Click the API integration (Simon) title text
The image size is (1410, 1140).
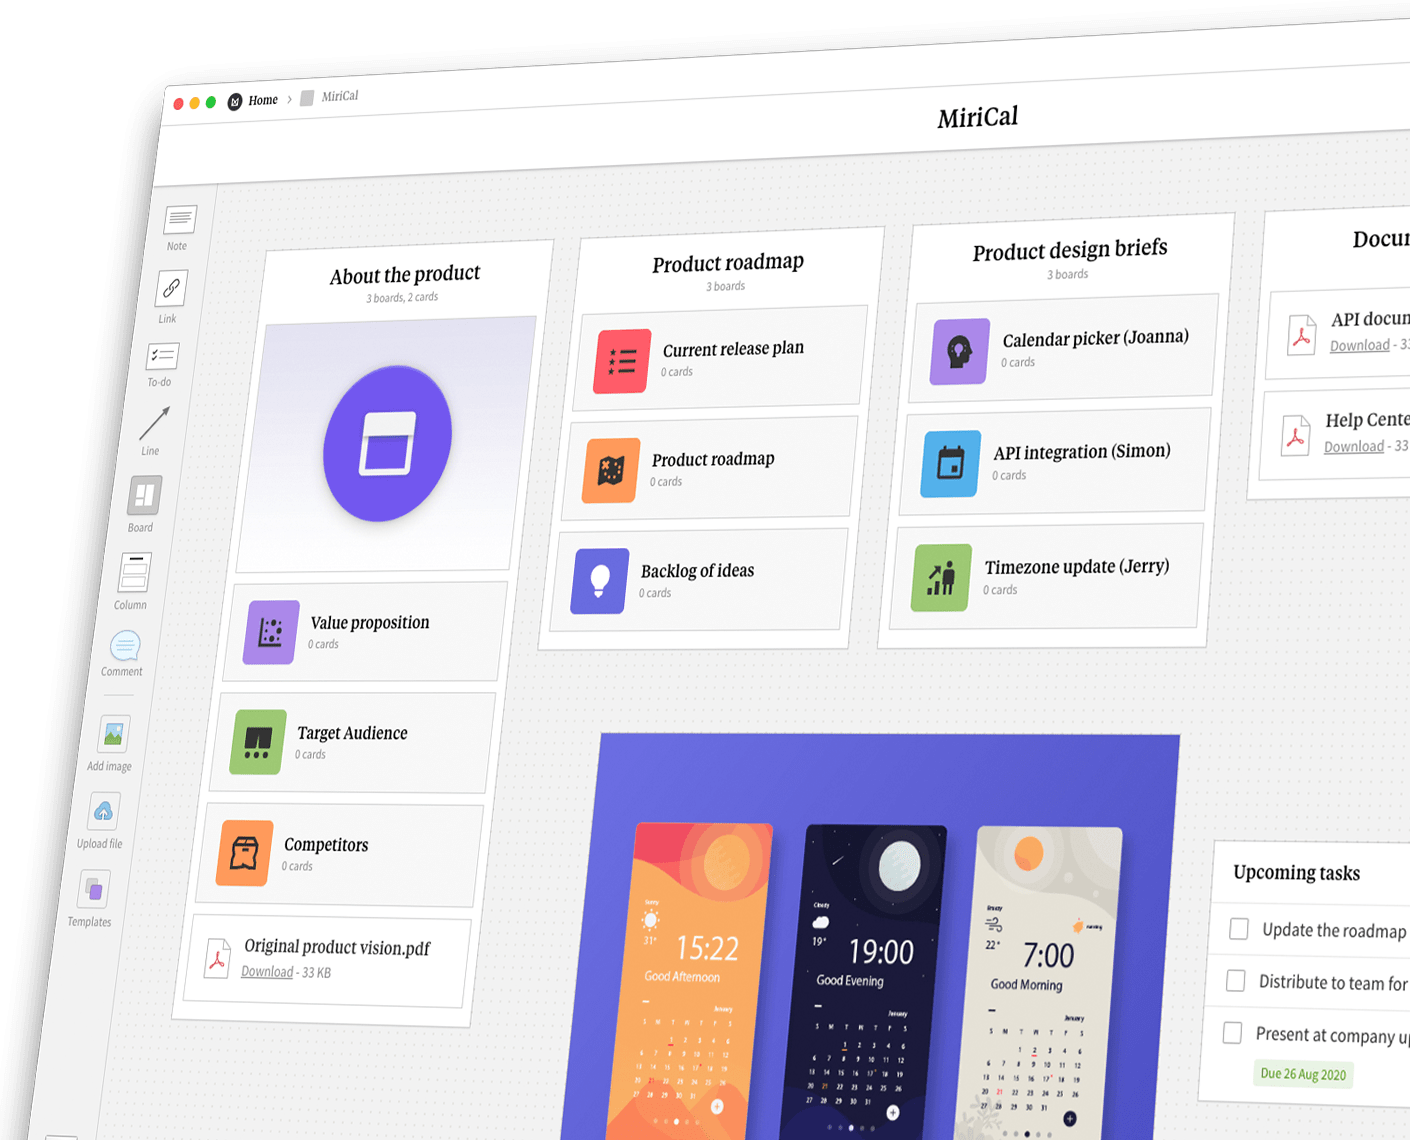(1082, 452)
